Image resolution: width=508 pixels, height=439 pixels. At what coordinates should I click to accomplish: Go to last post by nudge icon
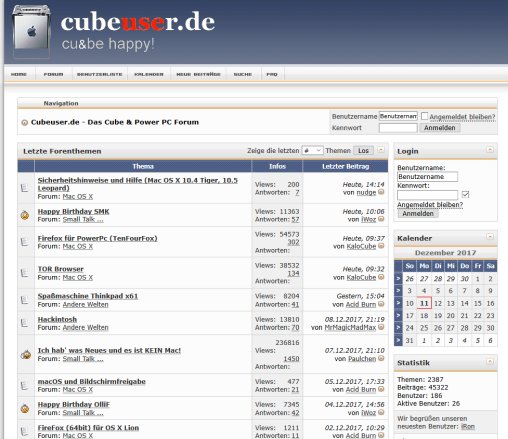click(381, 192)
